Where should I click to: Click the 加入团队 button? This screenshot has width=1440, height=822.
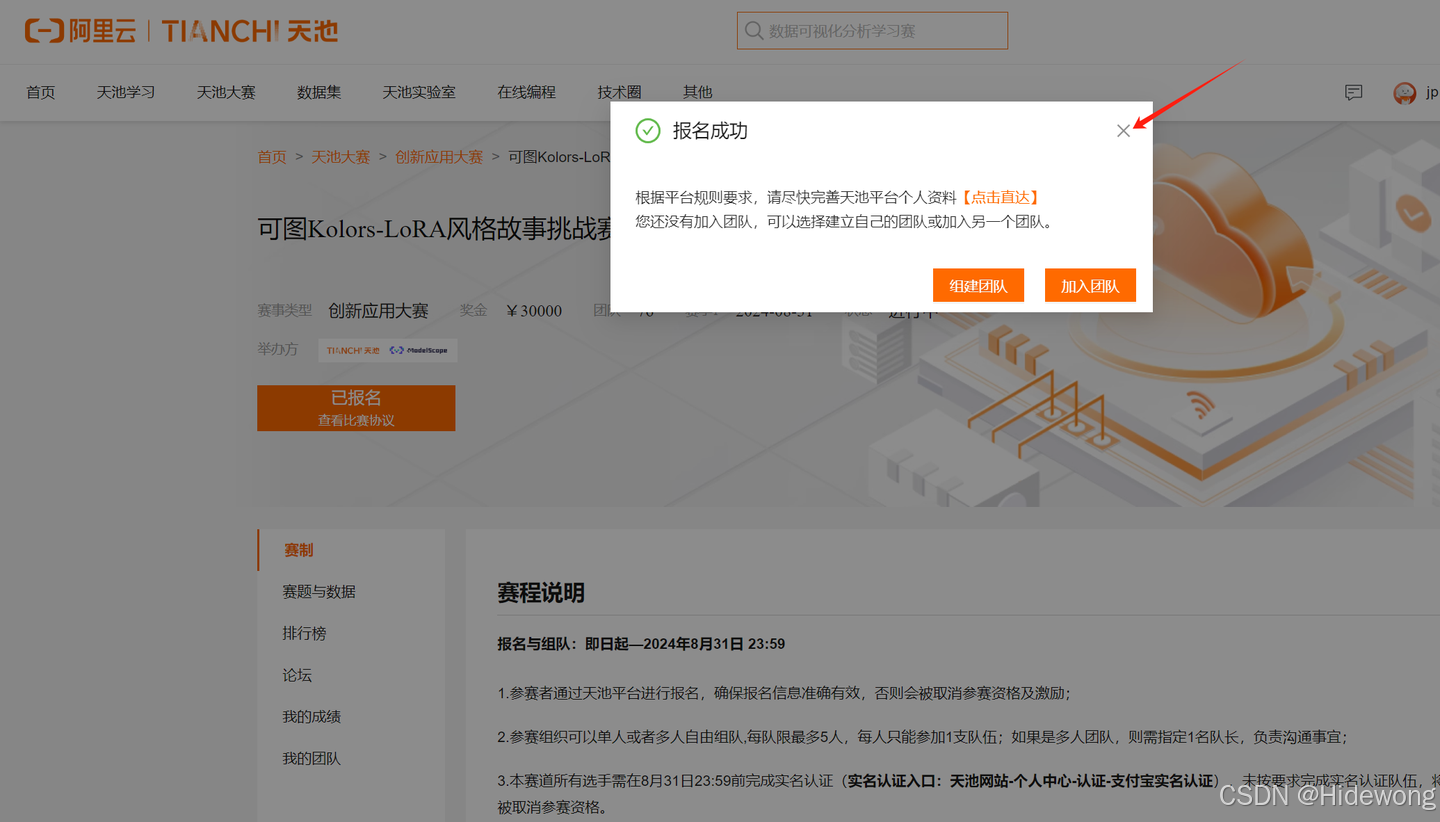coord(1090,286)
